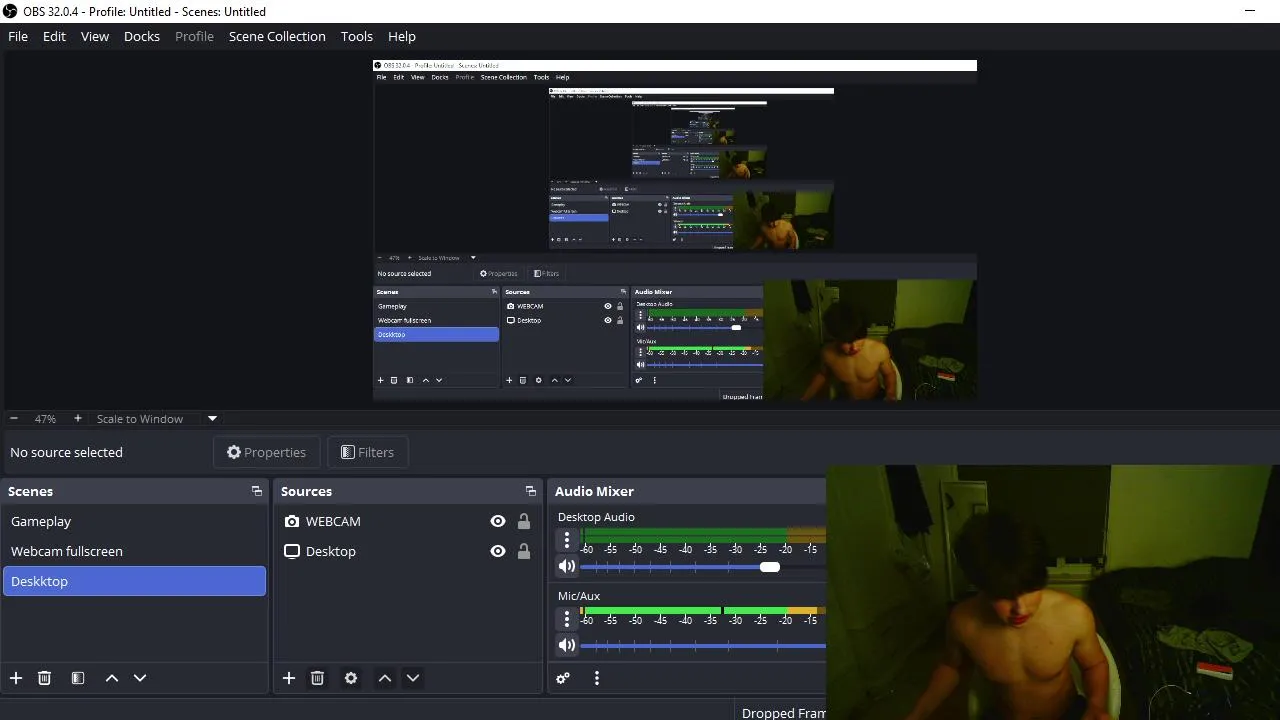Open the Edit menu
This screenshot has width=1280, height=720.
point(54,36)
